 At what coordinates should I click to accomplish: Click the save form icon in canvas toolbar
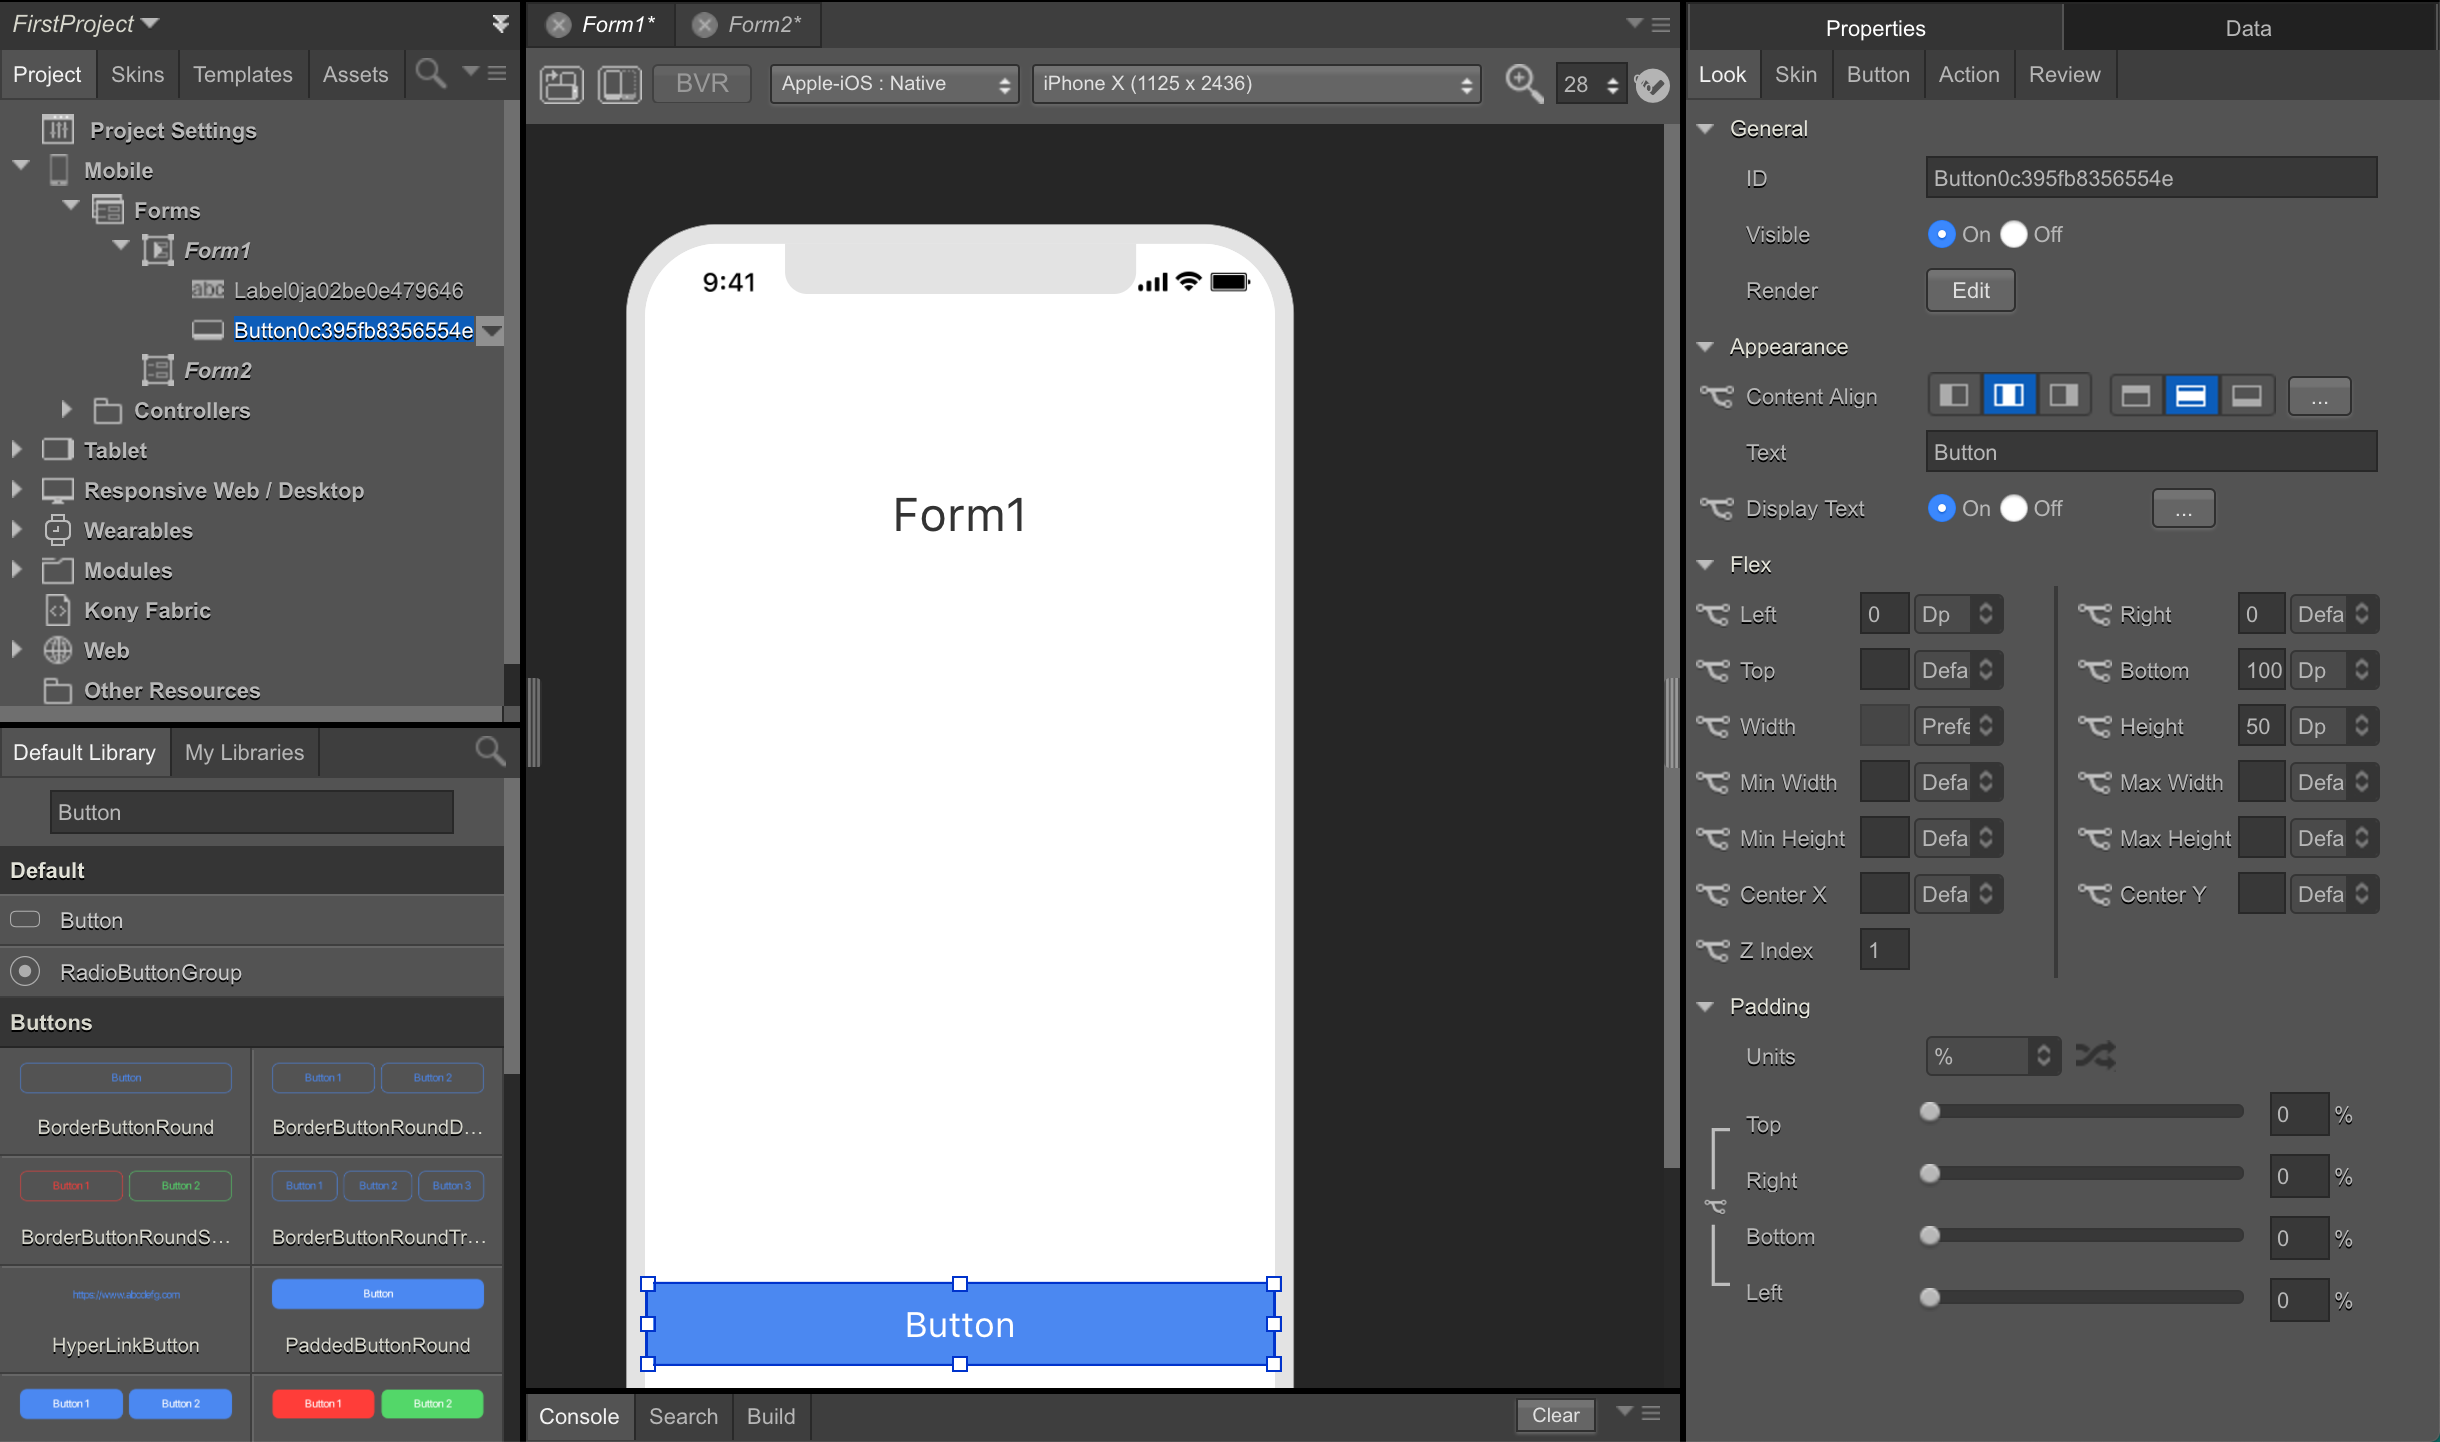click(561, 84)
